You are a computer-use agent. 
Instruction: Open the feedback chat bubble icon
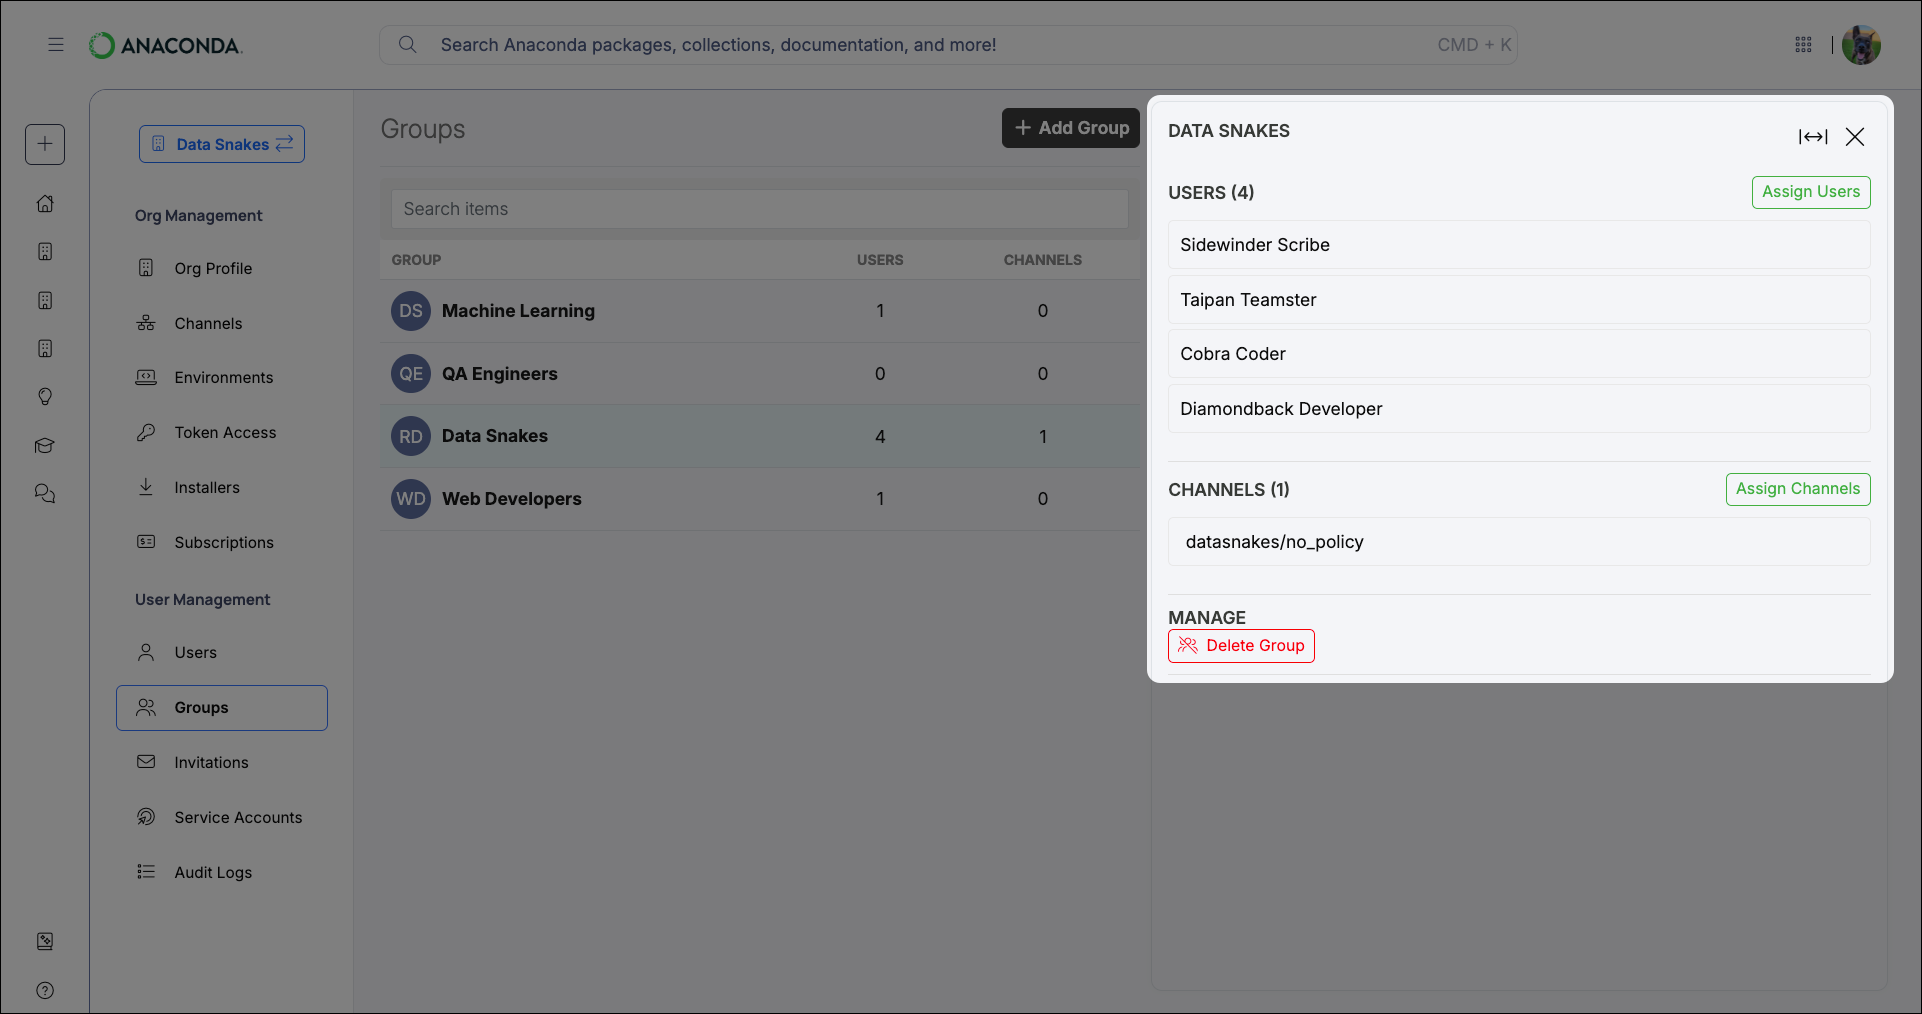point(45,492)
